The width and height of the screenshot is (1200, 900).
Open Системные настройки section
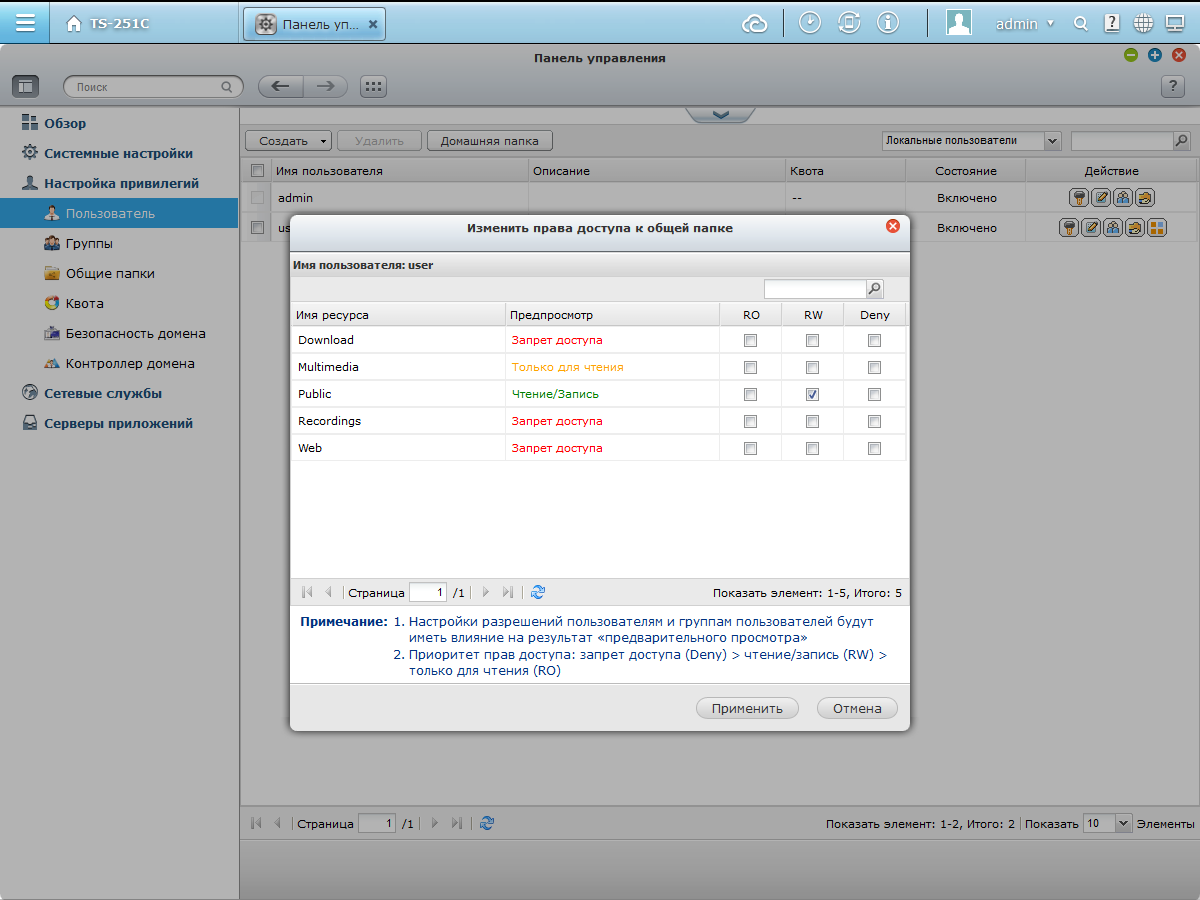pyautogui.click(x=119, y=153)
